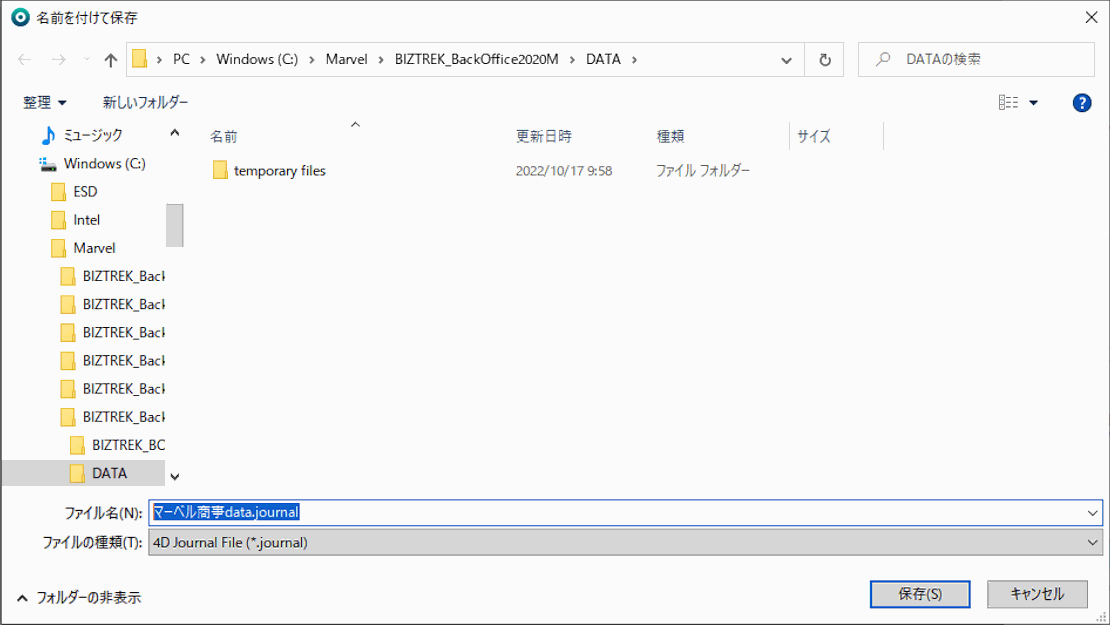Select Windows (C:) drive in sidebar
This screenshot has width=1110, height=625.
(104, 163)
